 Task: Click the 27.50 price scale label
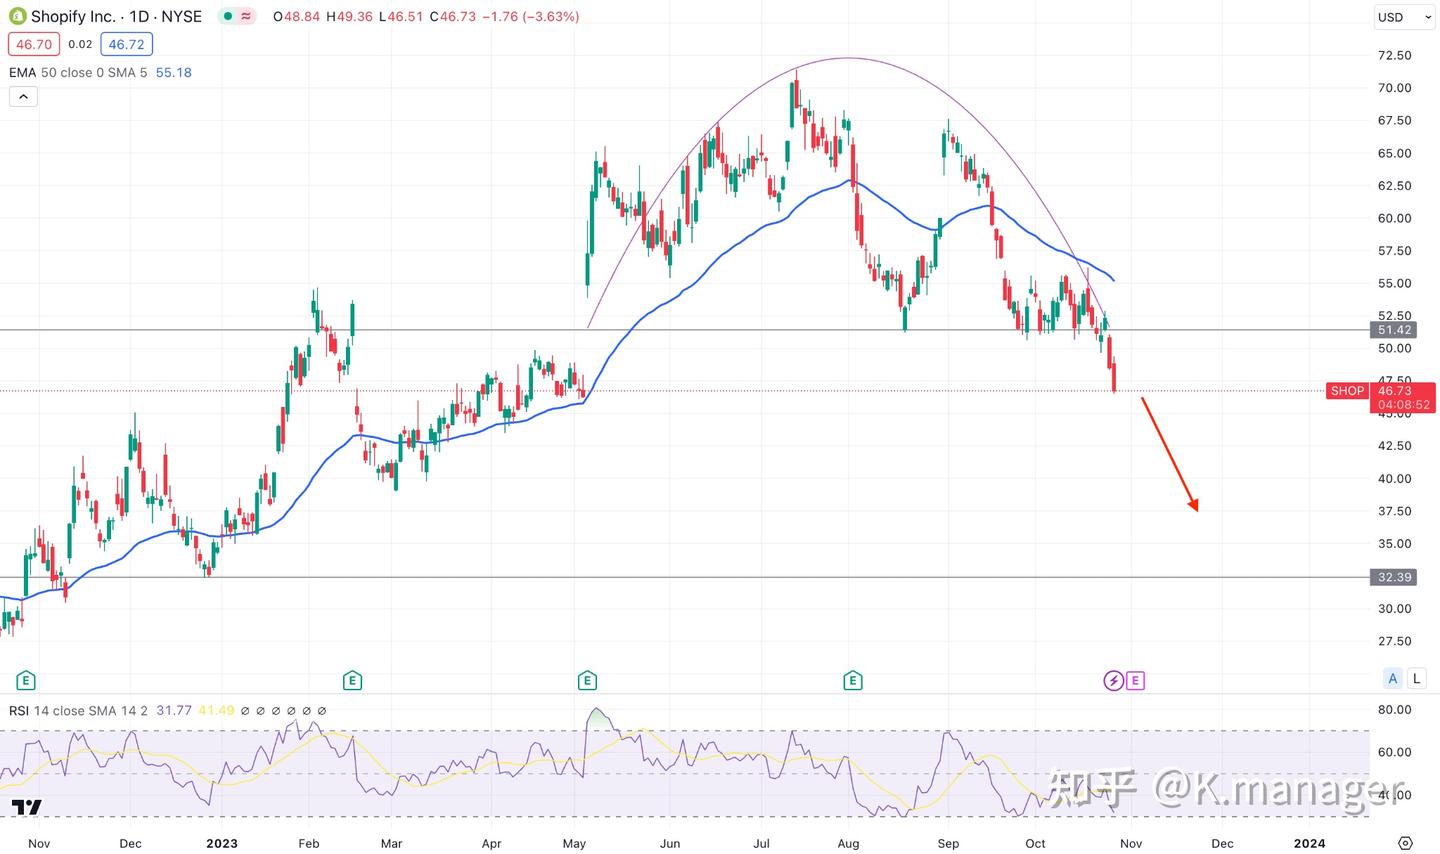point(1394,642)
